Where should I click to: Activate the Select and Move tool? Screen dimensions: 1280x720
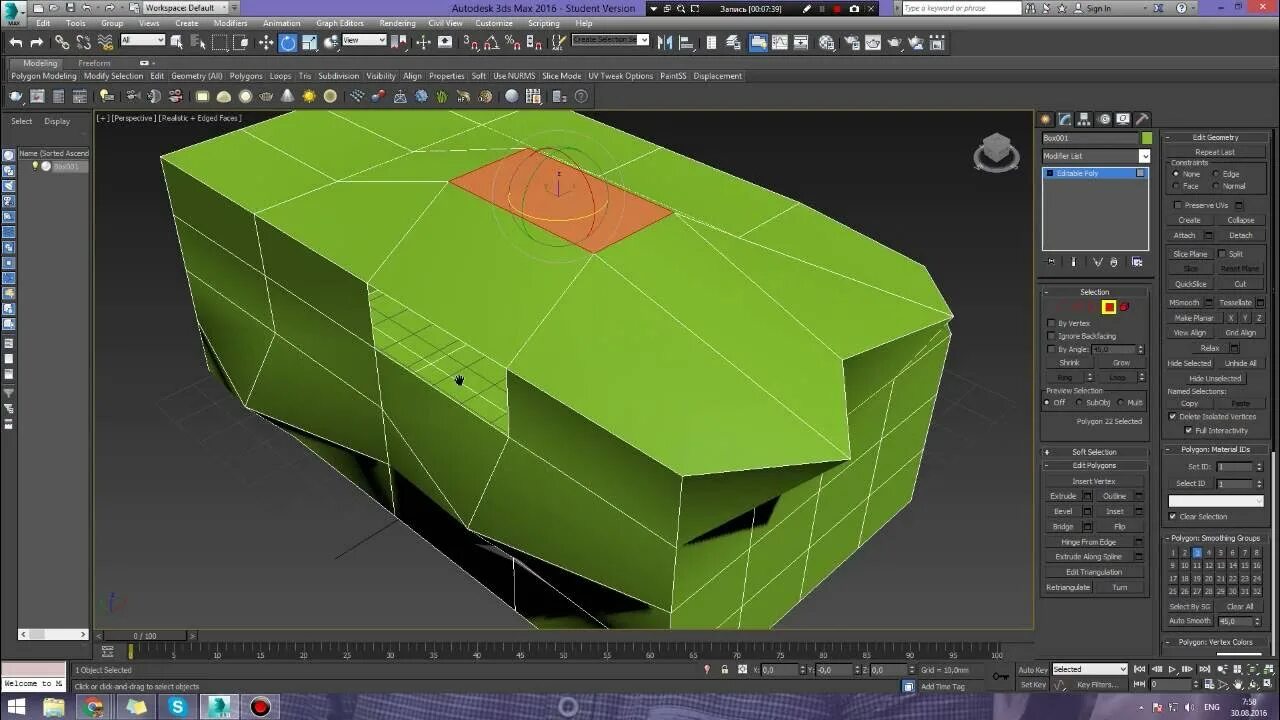(266, 42)
